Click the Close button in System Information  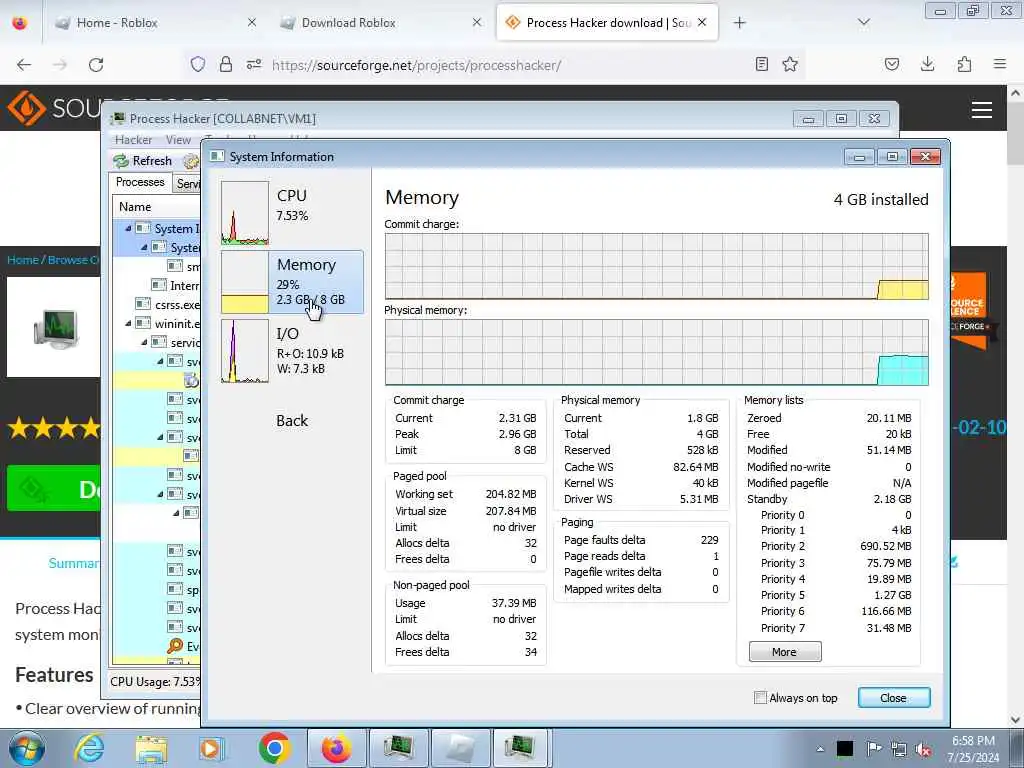(x=893, y=697)
